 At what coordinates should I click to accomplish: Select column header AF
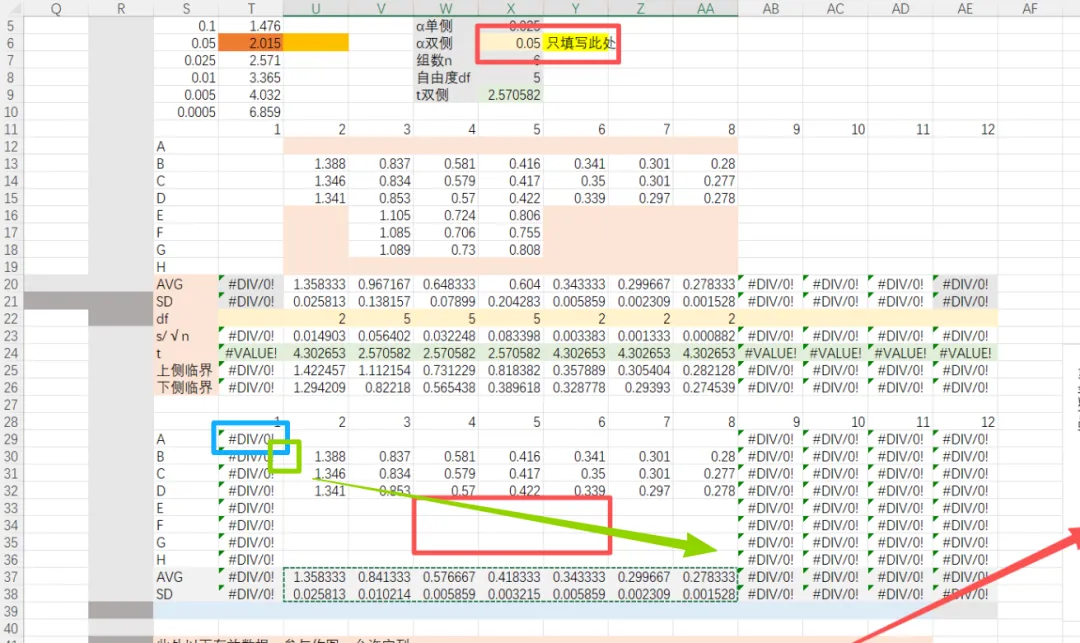[1030, 8]
